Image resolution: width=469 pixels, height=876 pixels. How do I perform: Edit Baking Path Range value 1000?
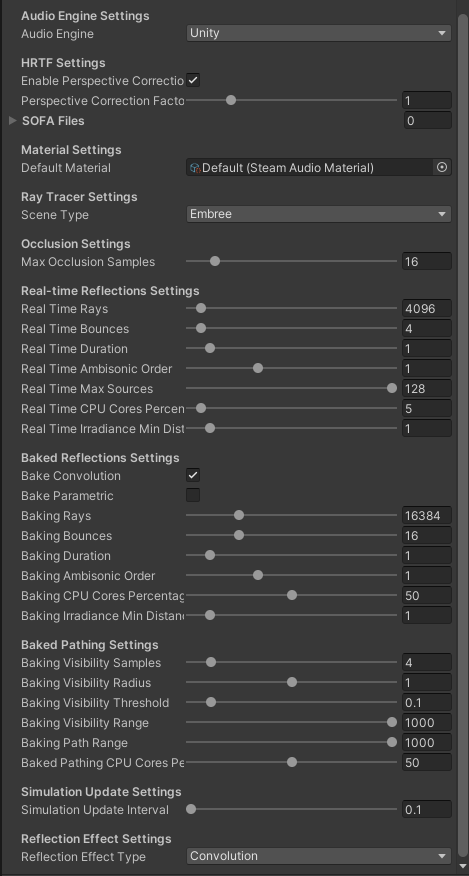click(427, 742)
